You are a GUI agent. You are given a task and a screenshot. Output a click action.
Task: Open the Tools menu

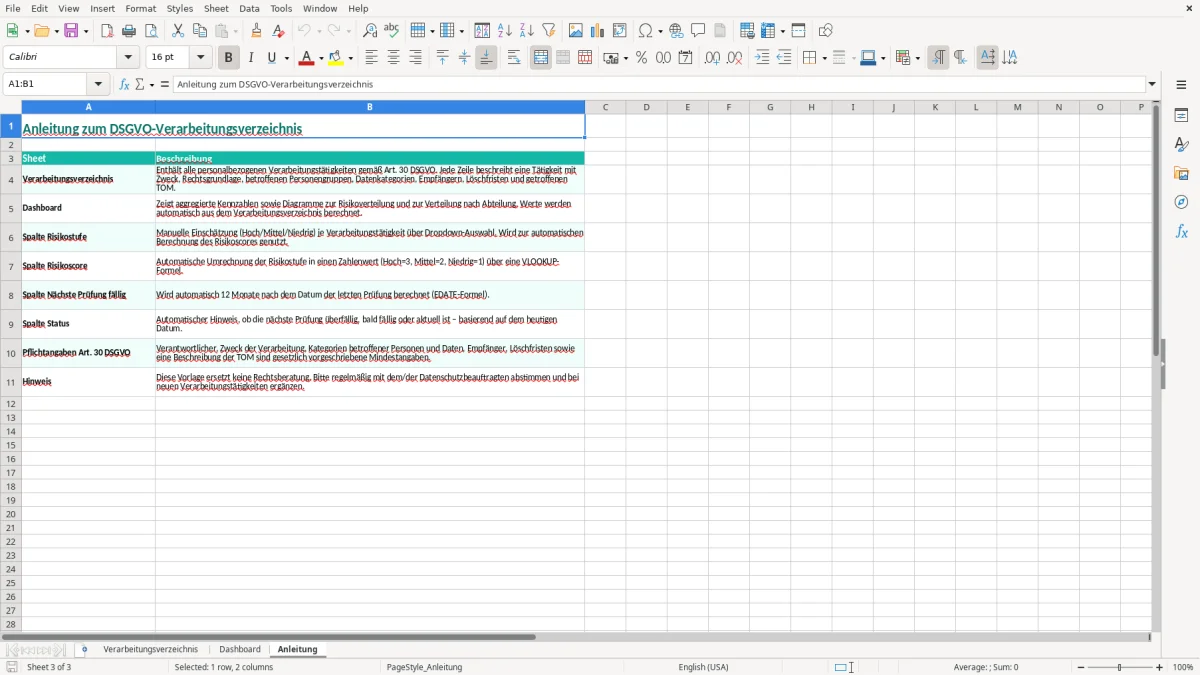(x=281, y=8)
